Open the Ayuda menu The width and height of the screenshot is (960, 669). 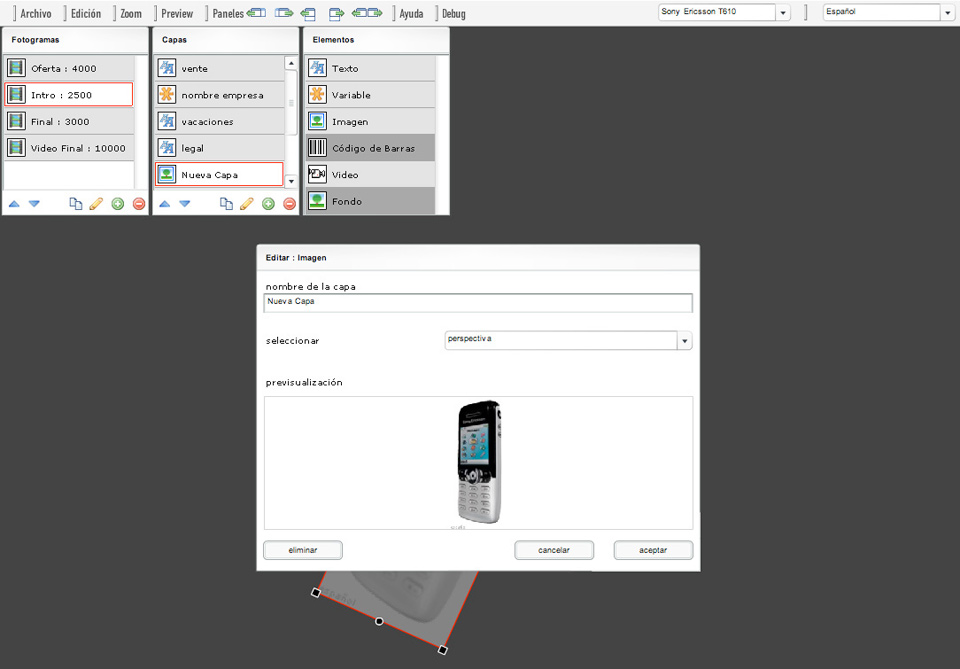(x=411, y=14)
